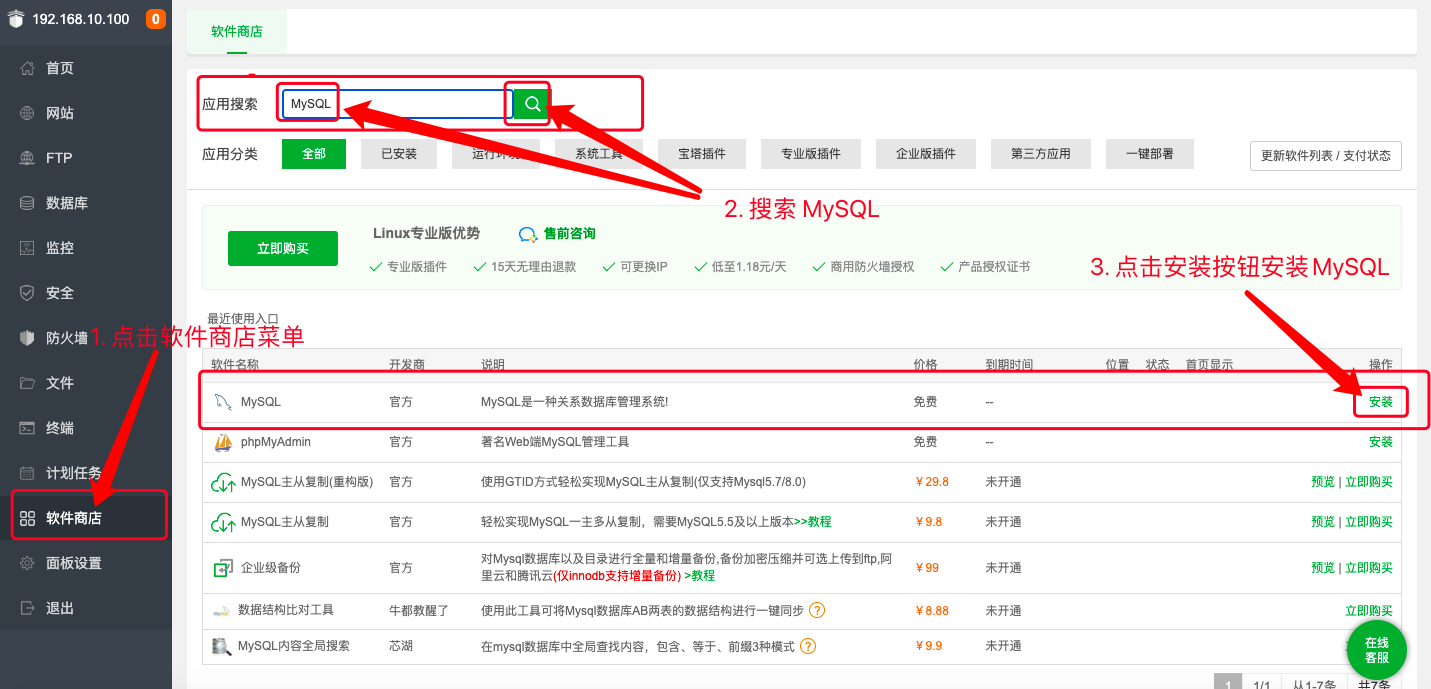Viewport: 1431px width, 689px height.
Task: Install phpMyAdmin via 安装 link
Action: (x=1381, y=442)
